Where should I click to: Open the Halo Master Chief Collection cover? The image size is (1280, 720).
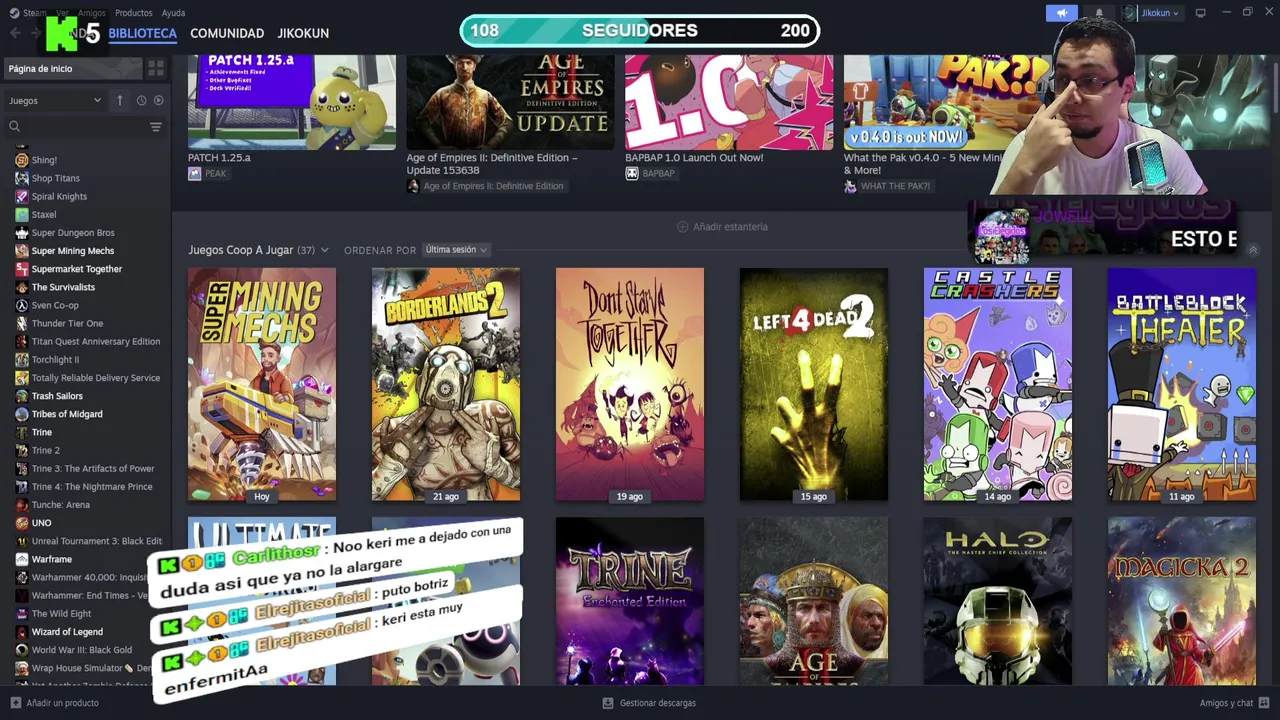click(998, 601)
